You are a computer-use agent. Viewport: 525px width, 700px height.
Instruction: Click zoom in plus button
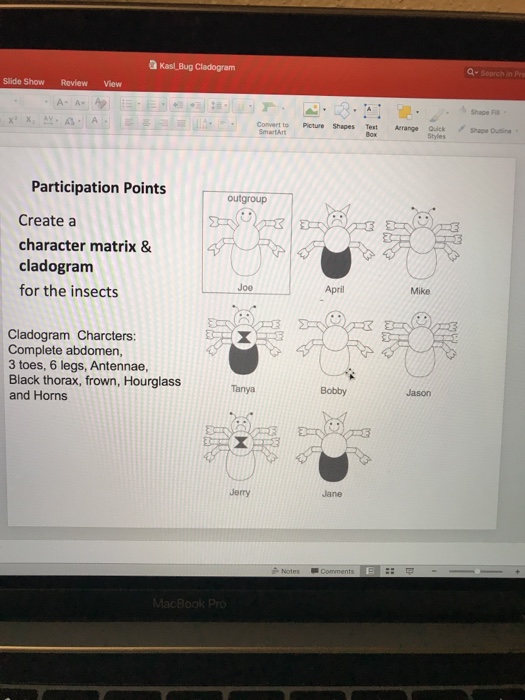coord(517,571)
